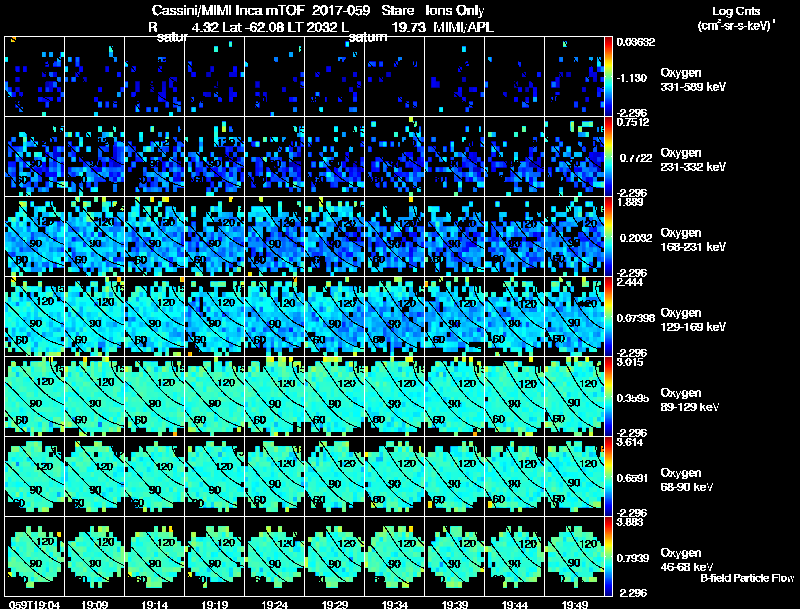The width and height of the screenshot is (800, 609).
Task: Click the Cassini/MIMI Inca mTOF title text
Action: click(228, 10)
